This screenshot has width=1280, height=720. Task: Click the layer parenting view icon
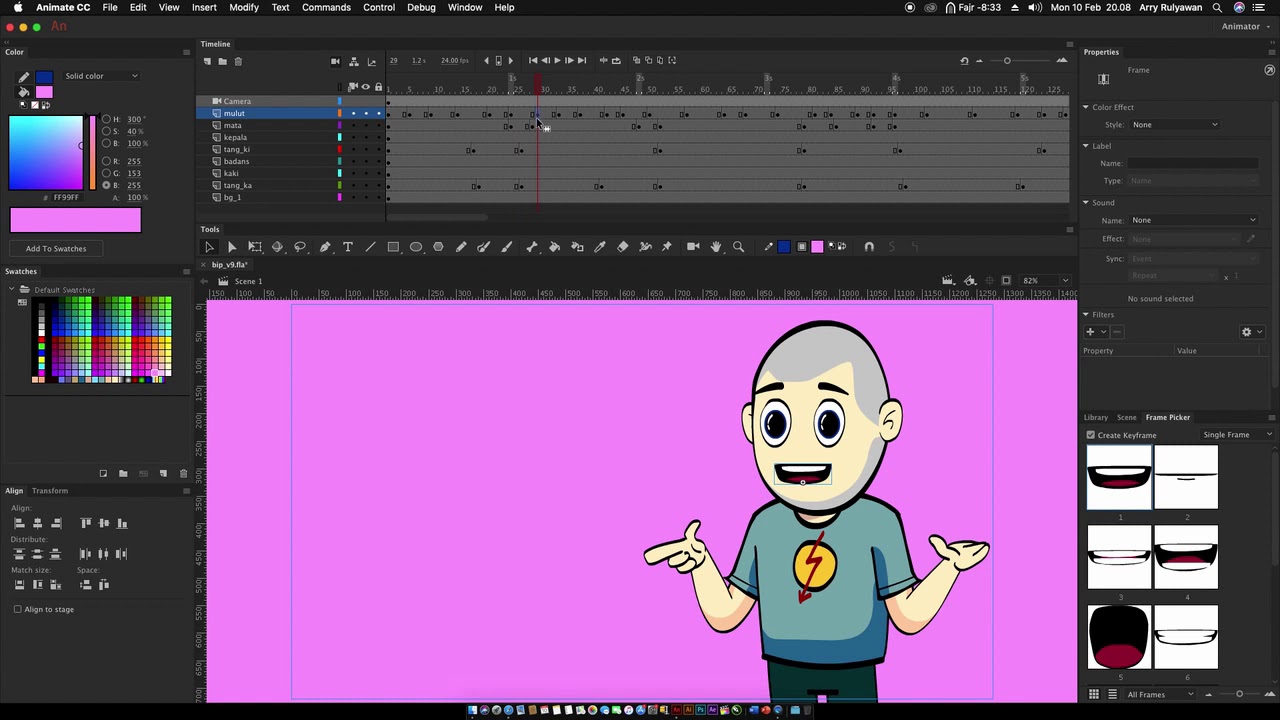(x=354, y=61)
